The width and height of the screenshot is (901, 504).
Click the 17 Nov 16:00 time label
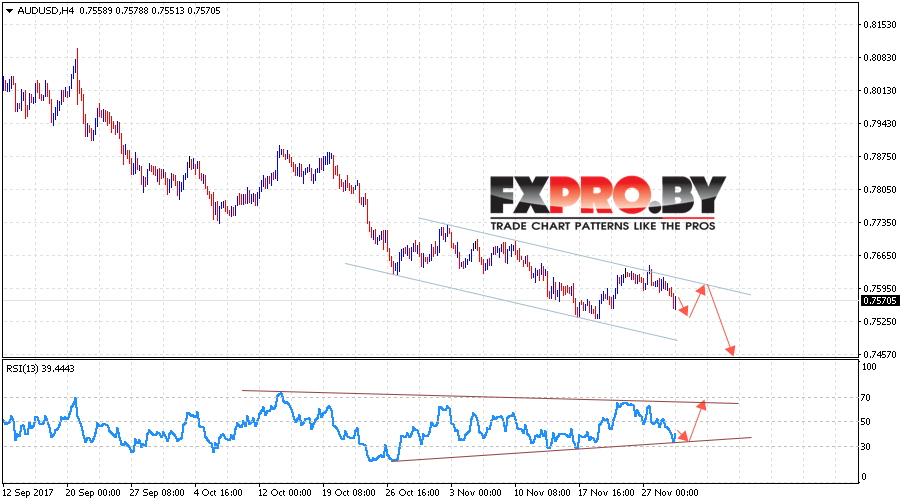click(x=606, y=493)
